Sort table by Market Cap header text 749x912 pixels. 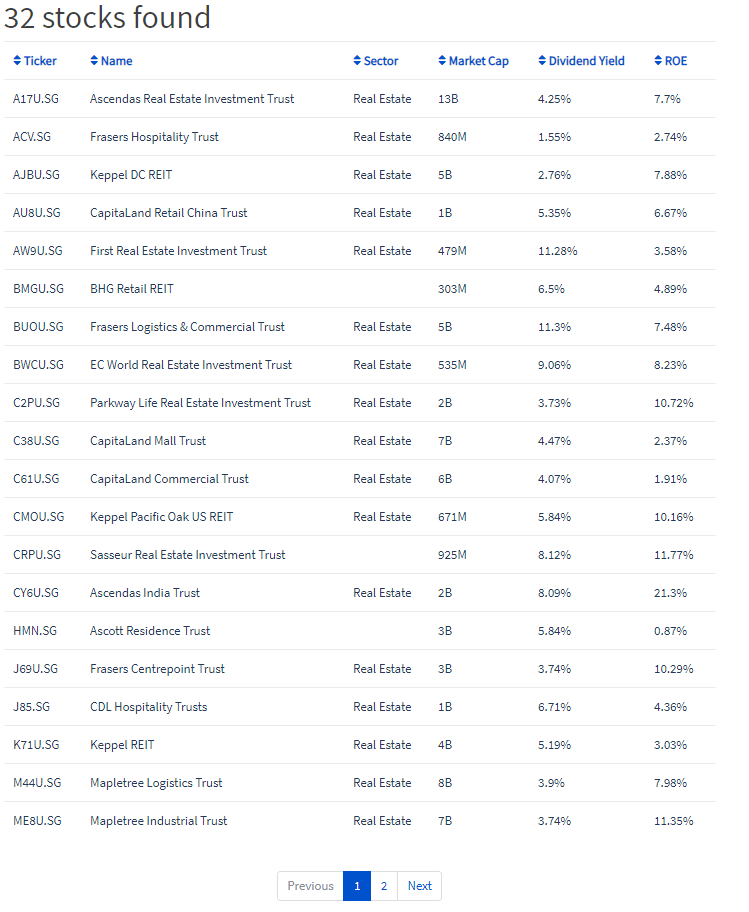point(479,61)
